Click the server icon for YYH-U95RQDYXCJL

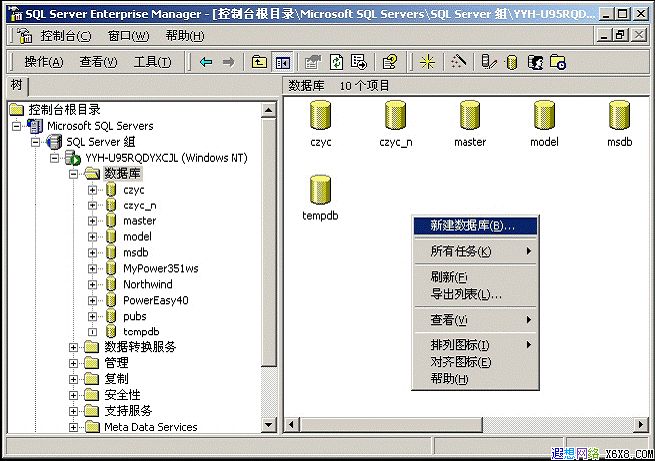[73, 158]
